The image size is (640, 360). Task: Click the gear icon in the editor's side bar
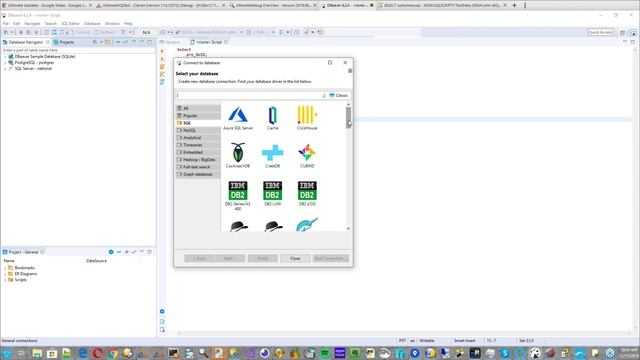click(162, 311)
